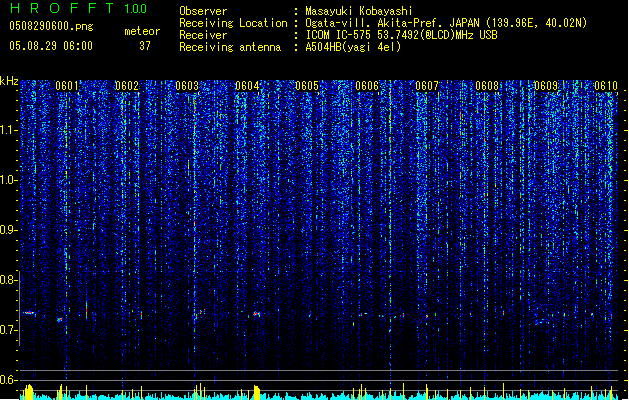The height and width of the screenshot is (400, 629).
Task: Click the long meteor echo at start of spectrogram
Action: (x=28, y=313)
